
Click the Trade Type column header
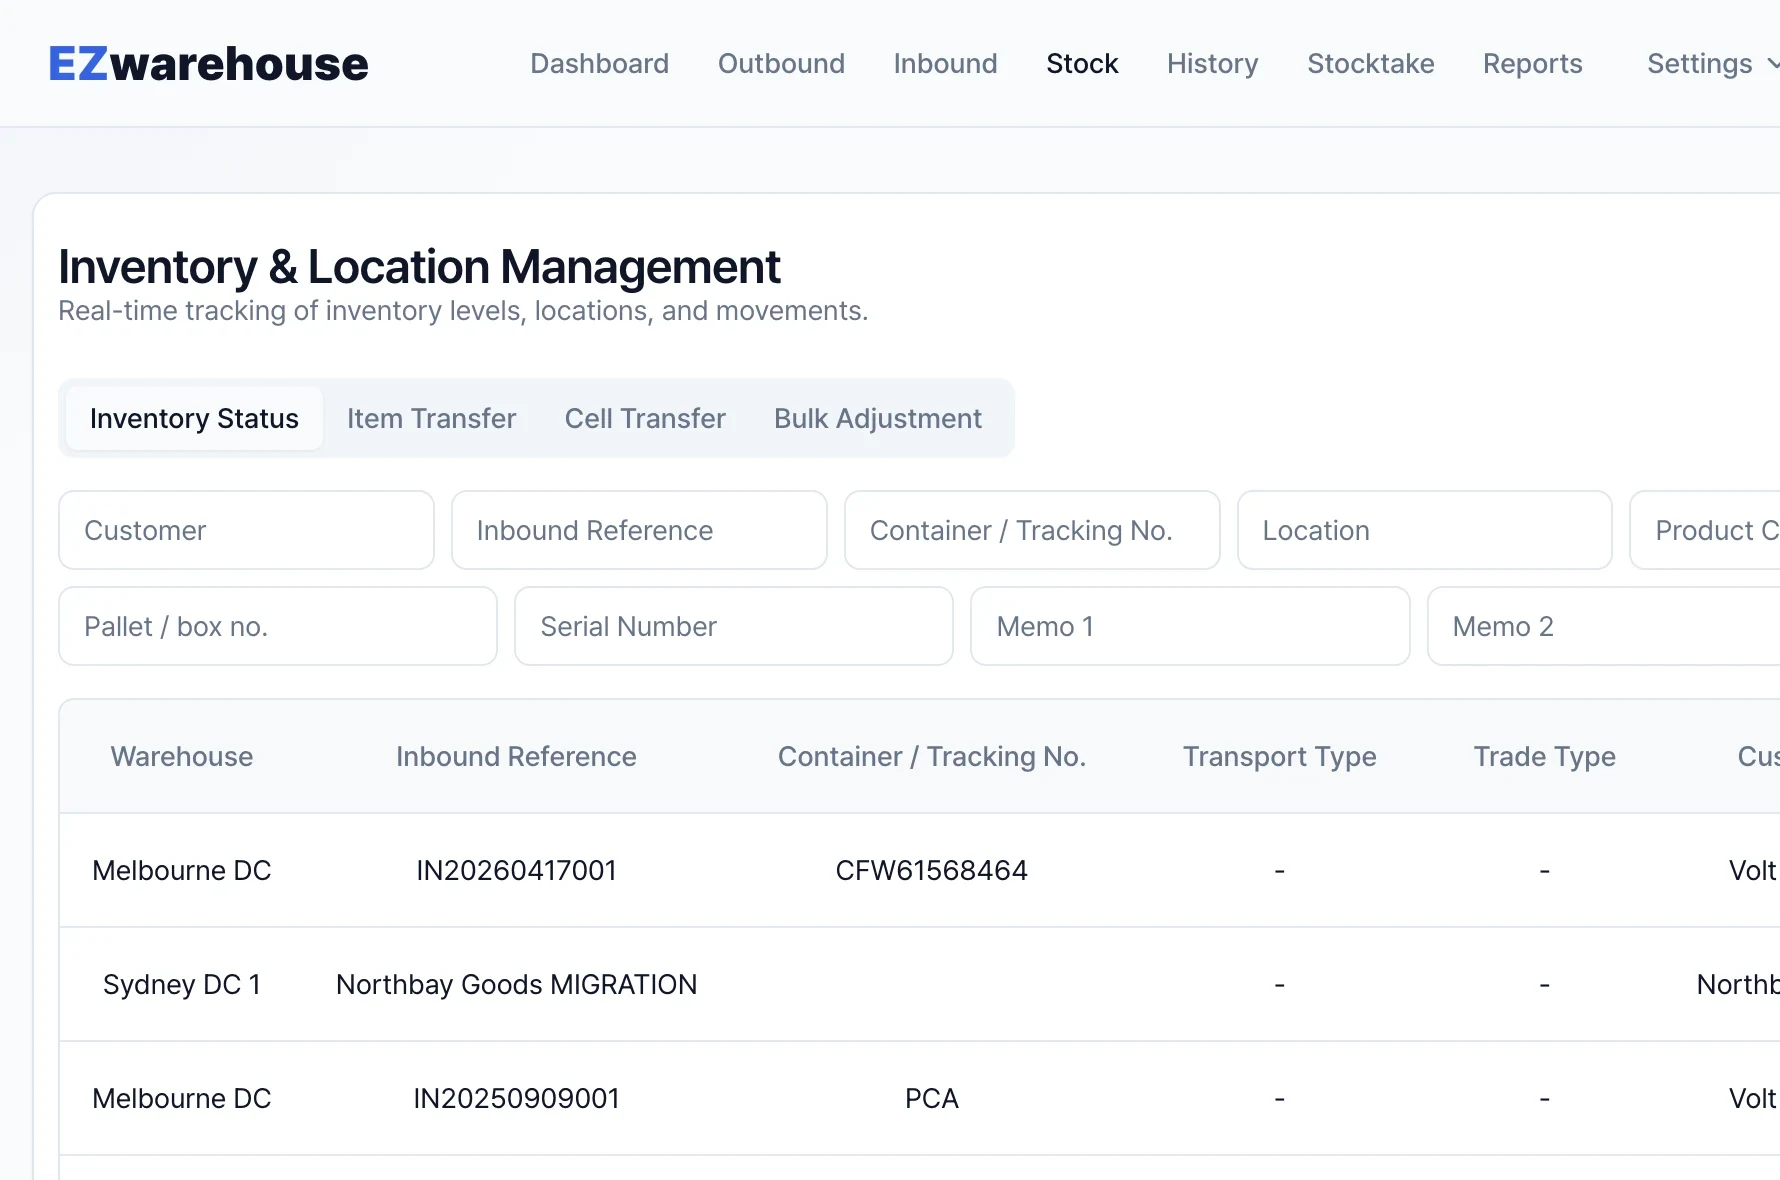point(1545,757)
